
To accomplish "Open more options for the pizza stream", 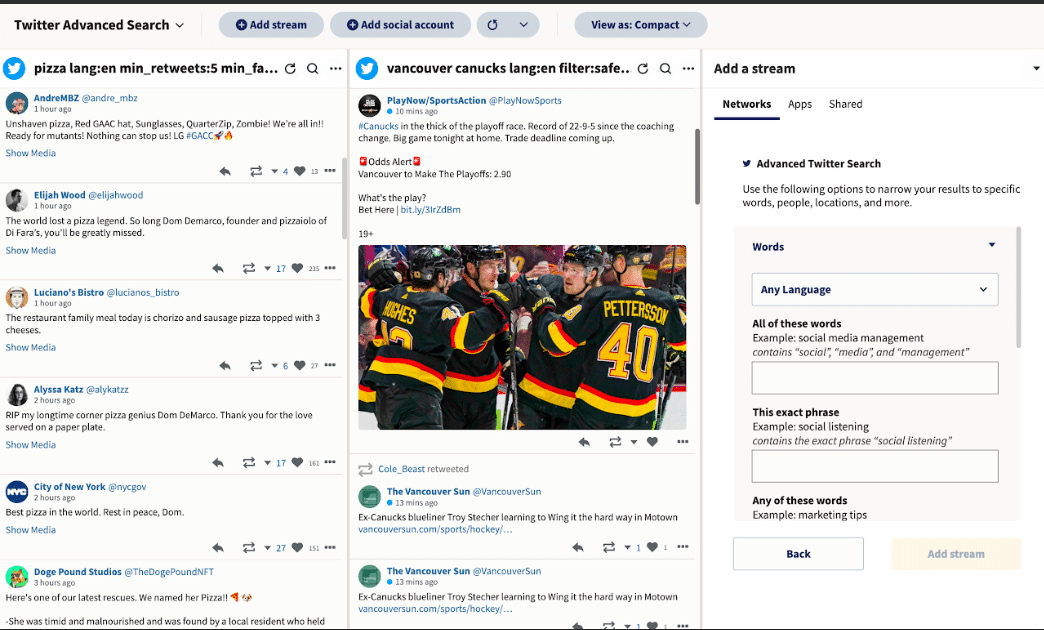I will pos(336,69).
